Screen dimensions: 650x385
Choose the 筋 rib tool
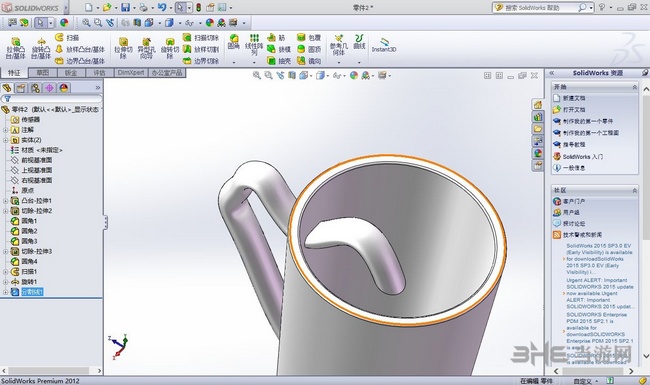point(276,38)
